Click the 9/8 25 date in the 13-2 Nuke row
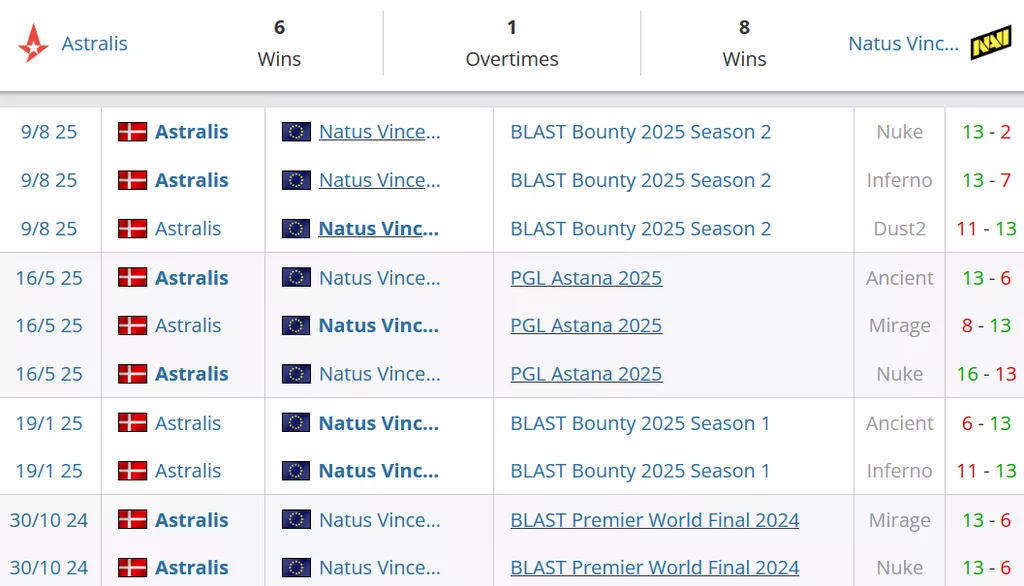Image resolution: width=1024 pixels, height=586 pixels. click(x=49, y=132)
